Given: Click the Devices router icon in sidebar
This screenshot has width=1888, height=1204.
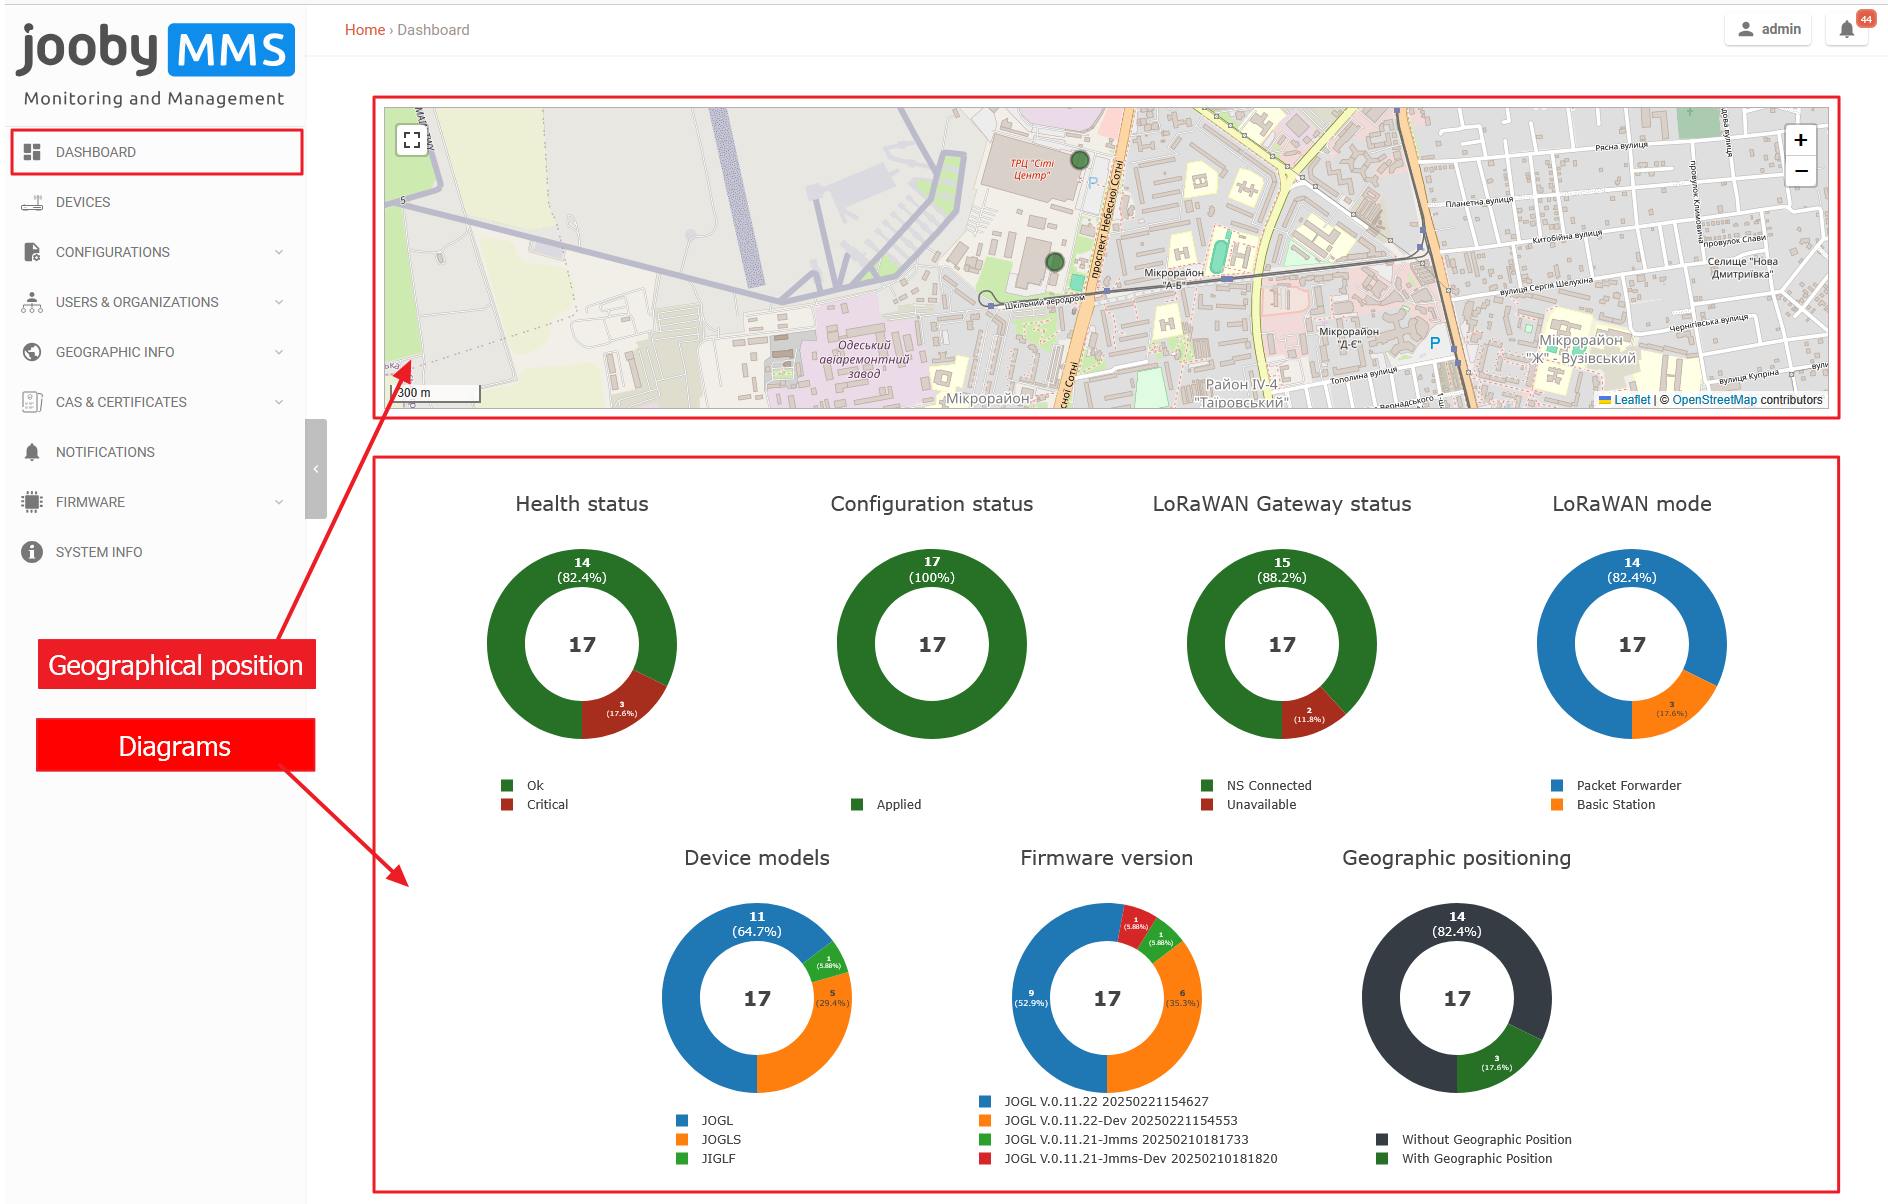Looking at the screenshot, I should (32, 202).
